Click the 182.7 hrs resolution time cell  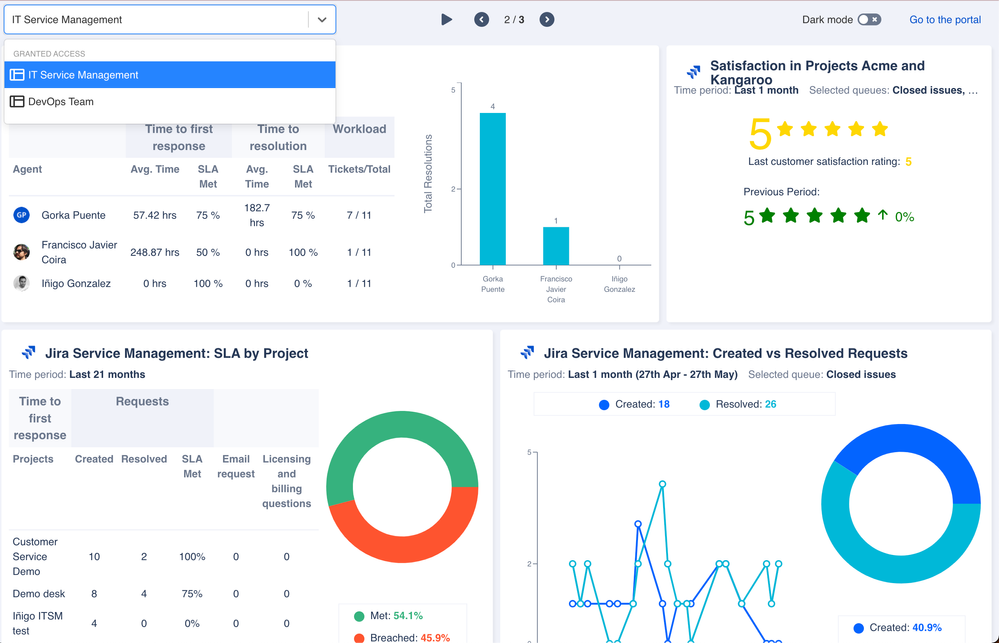pyautogui.click(x=257, y=215)
